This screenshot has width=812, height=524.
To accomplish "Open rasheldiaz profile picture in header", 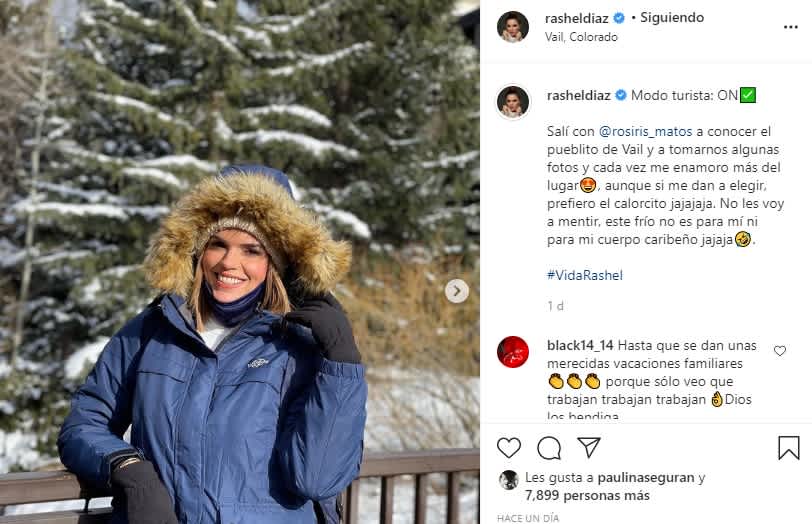I will pos(513,26).
